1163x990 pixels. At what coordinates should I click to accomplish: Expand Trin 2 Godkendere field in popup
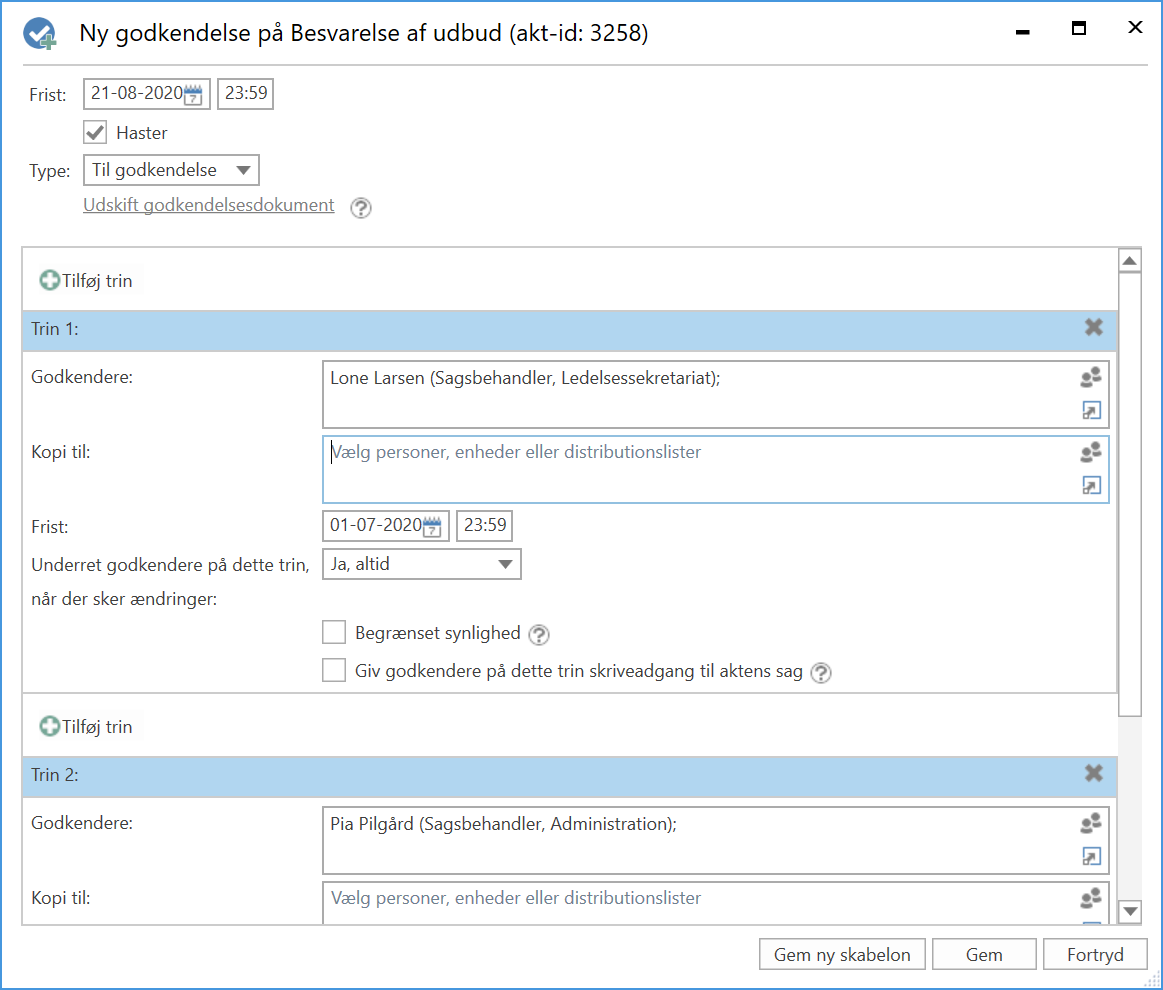pyautogui.click(x=1091, y=857)
